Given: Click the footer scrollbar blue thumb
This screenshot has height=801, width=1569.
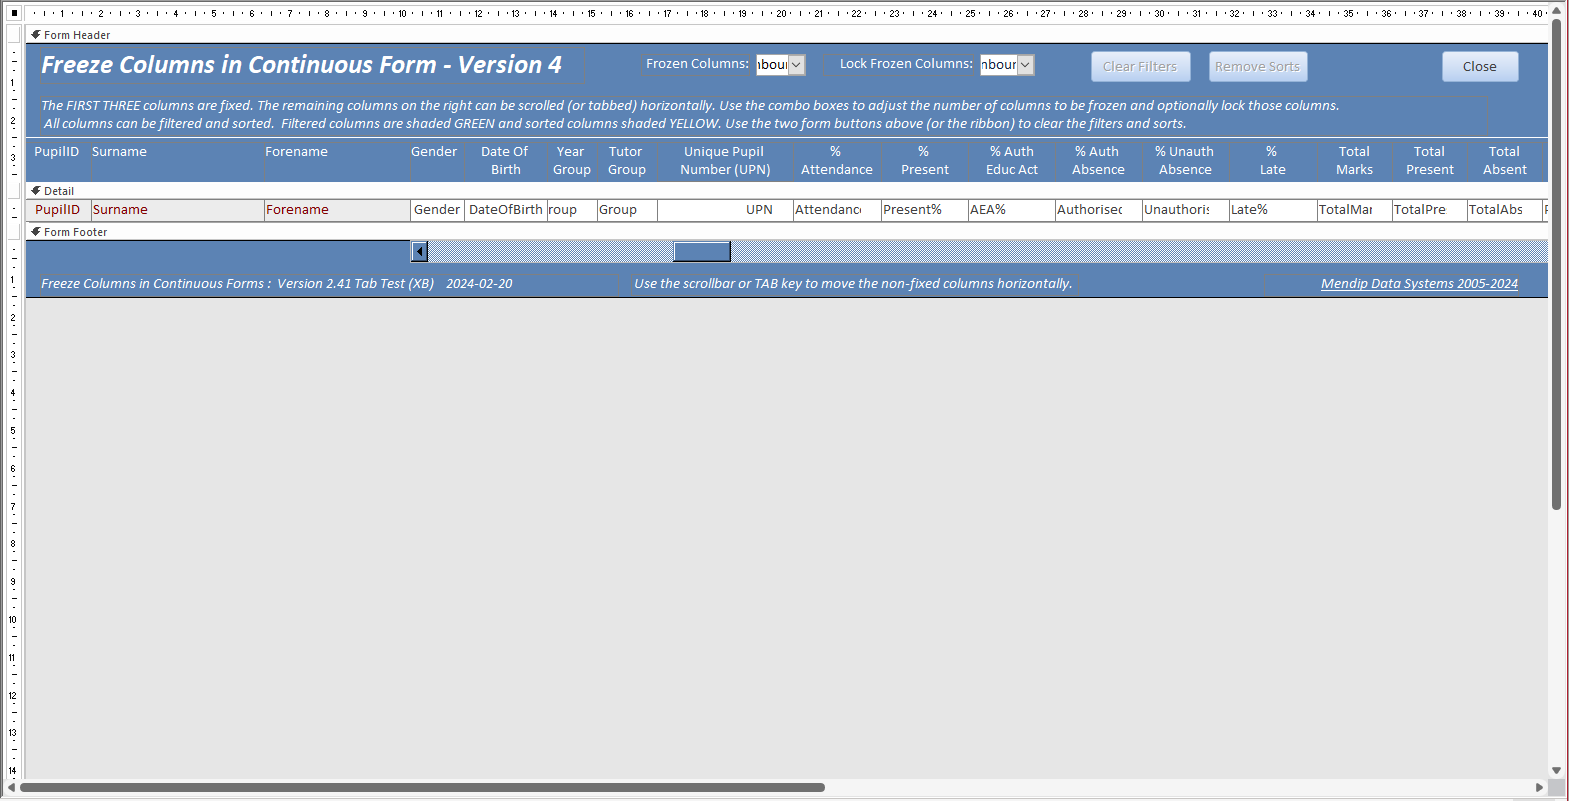Looking at the screenshot, I should pos(702,251).
